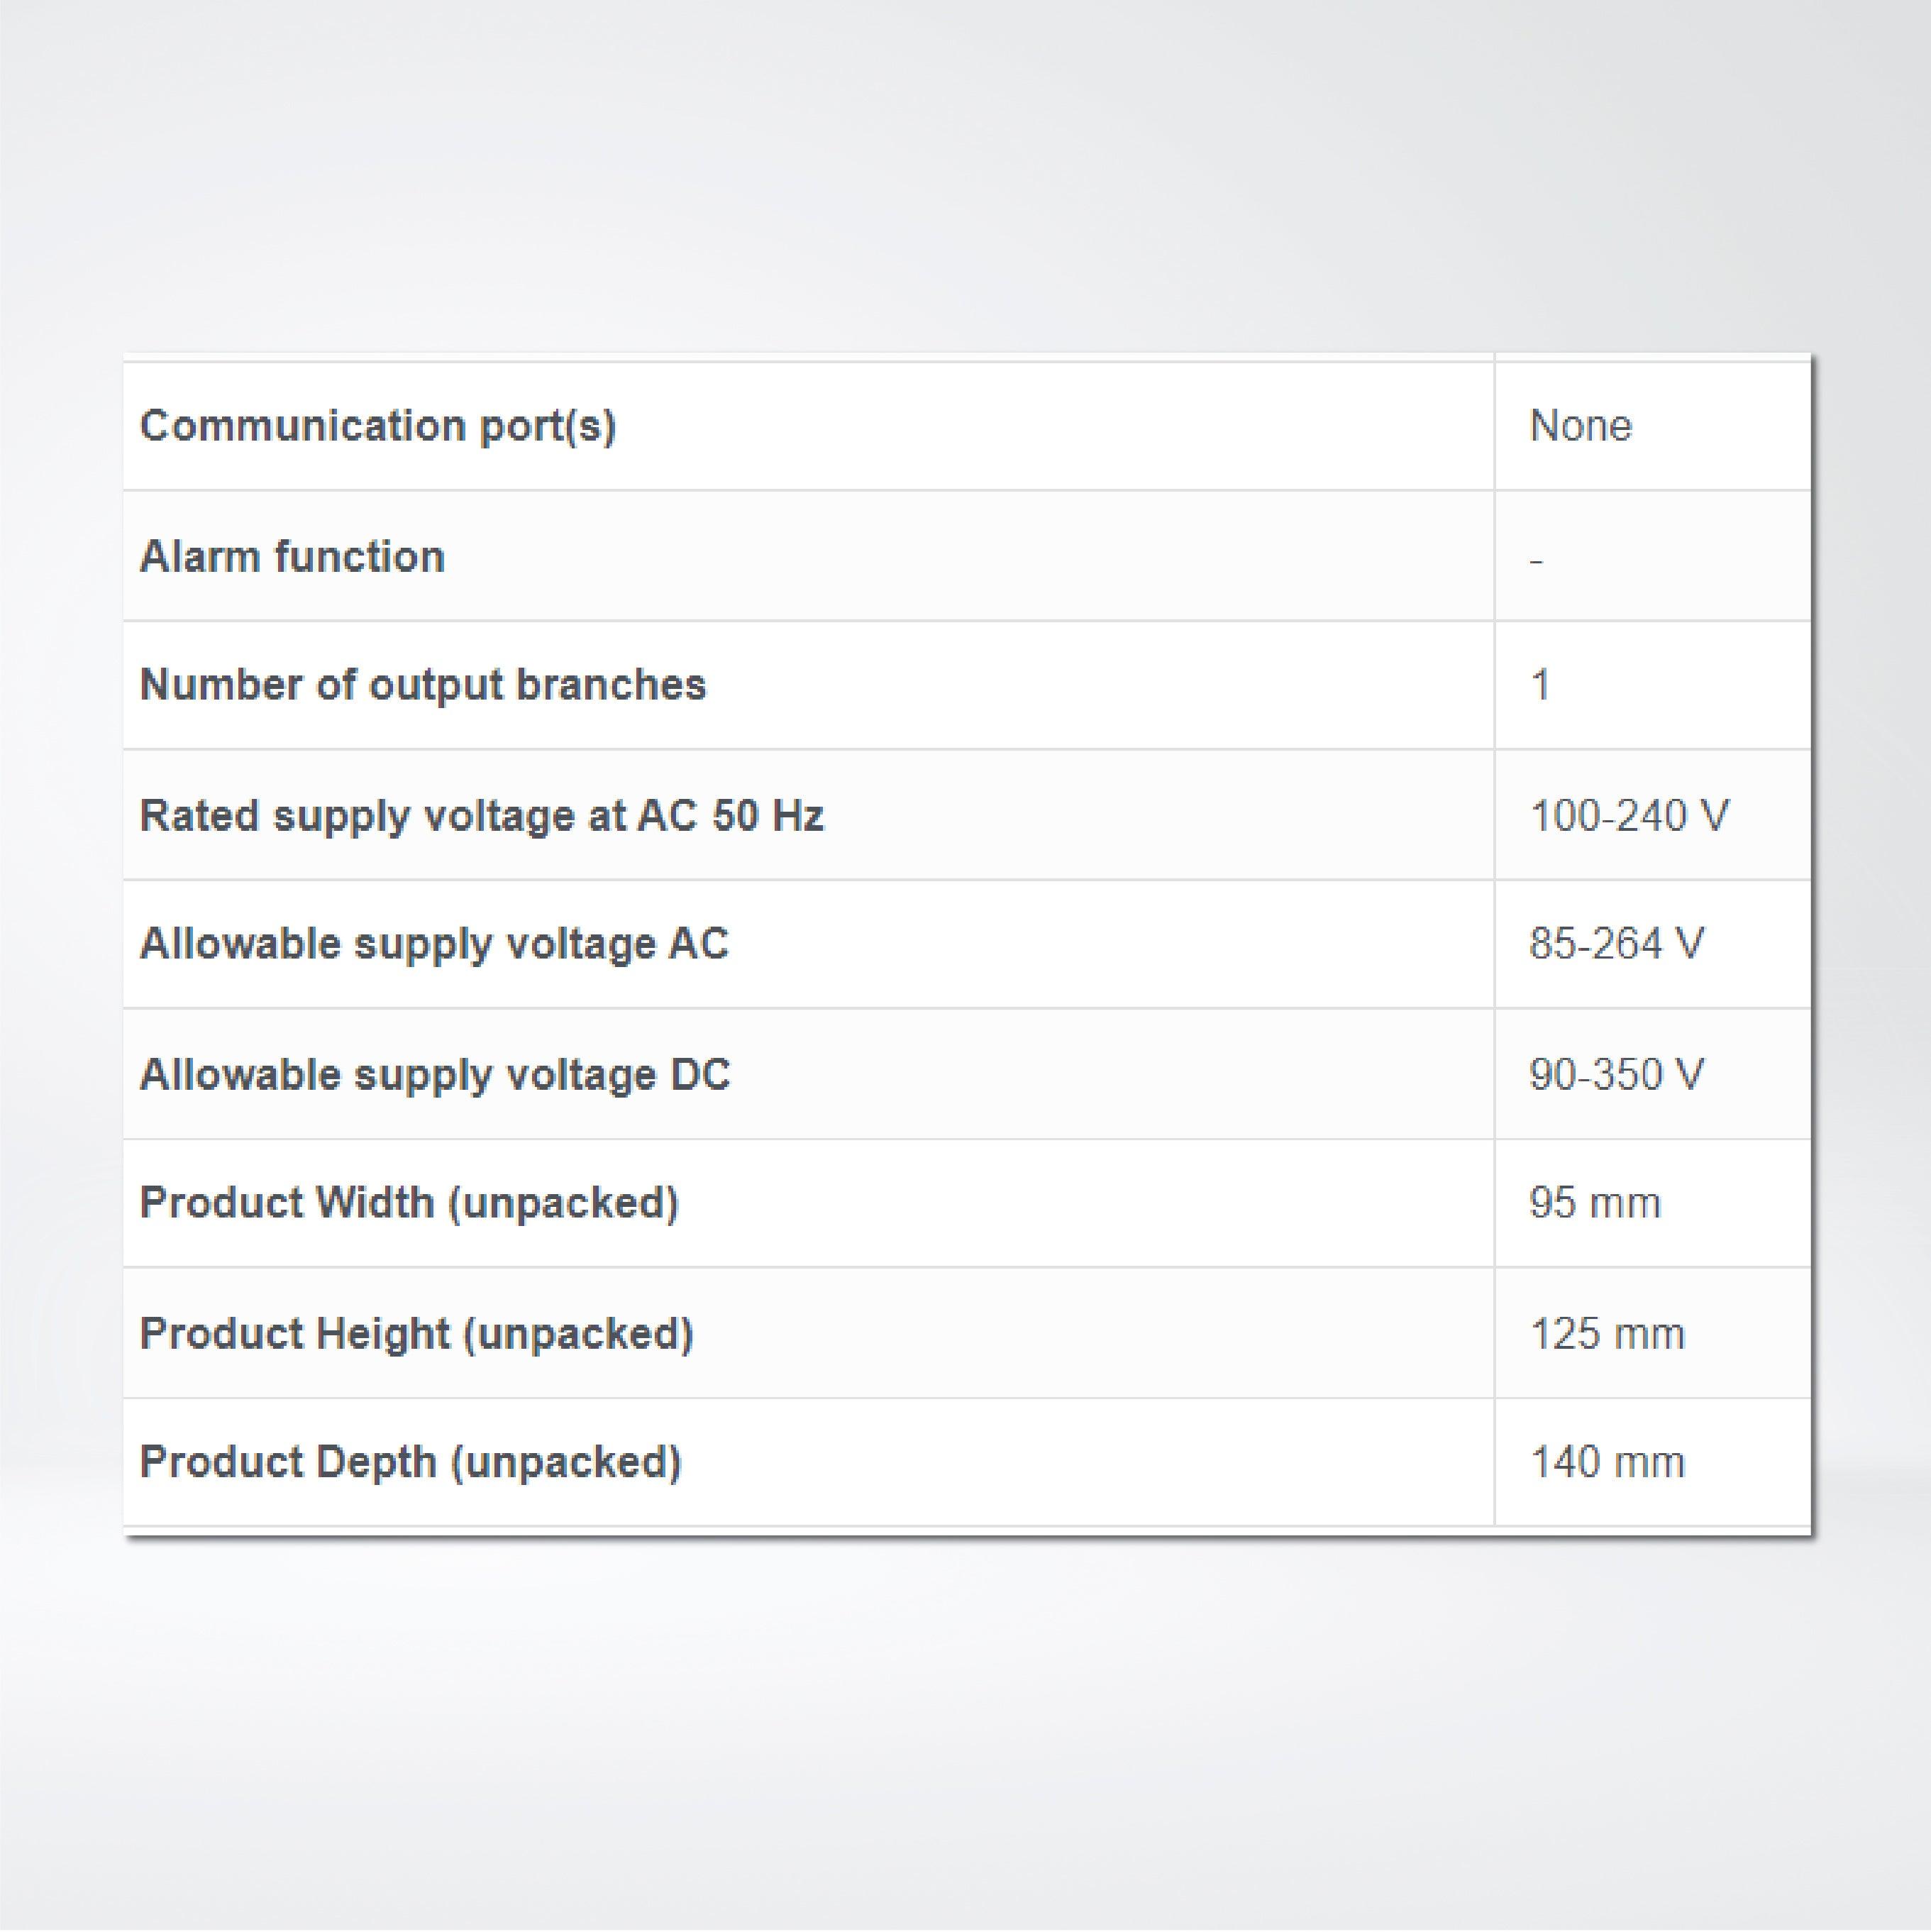Image resolution: width=1931 pixels, height=1932 pixels.
Task: Click the '85-264 V' value
Action: pyautogui.click(x=1617, y=944)
